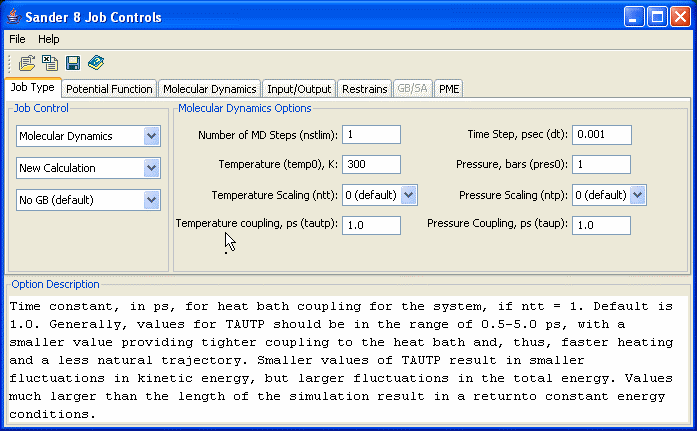Click the 'Molecular Dynamics Options' panel title
Image resolution: width=697 pixels, height=431 pixels.
click(x=244, y=108)
